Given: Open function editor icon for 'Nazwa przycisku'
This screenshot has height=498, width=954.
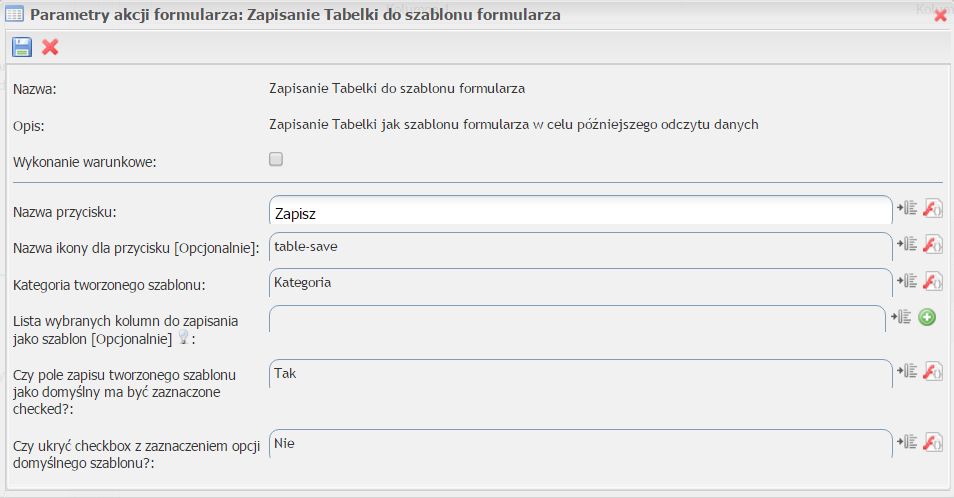Looking at the screenshot, I should (932, 208).
